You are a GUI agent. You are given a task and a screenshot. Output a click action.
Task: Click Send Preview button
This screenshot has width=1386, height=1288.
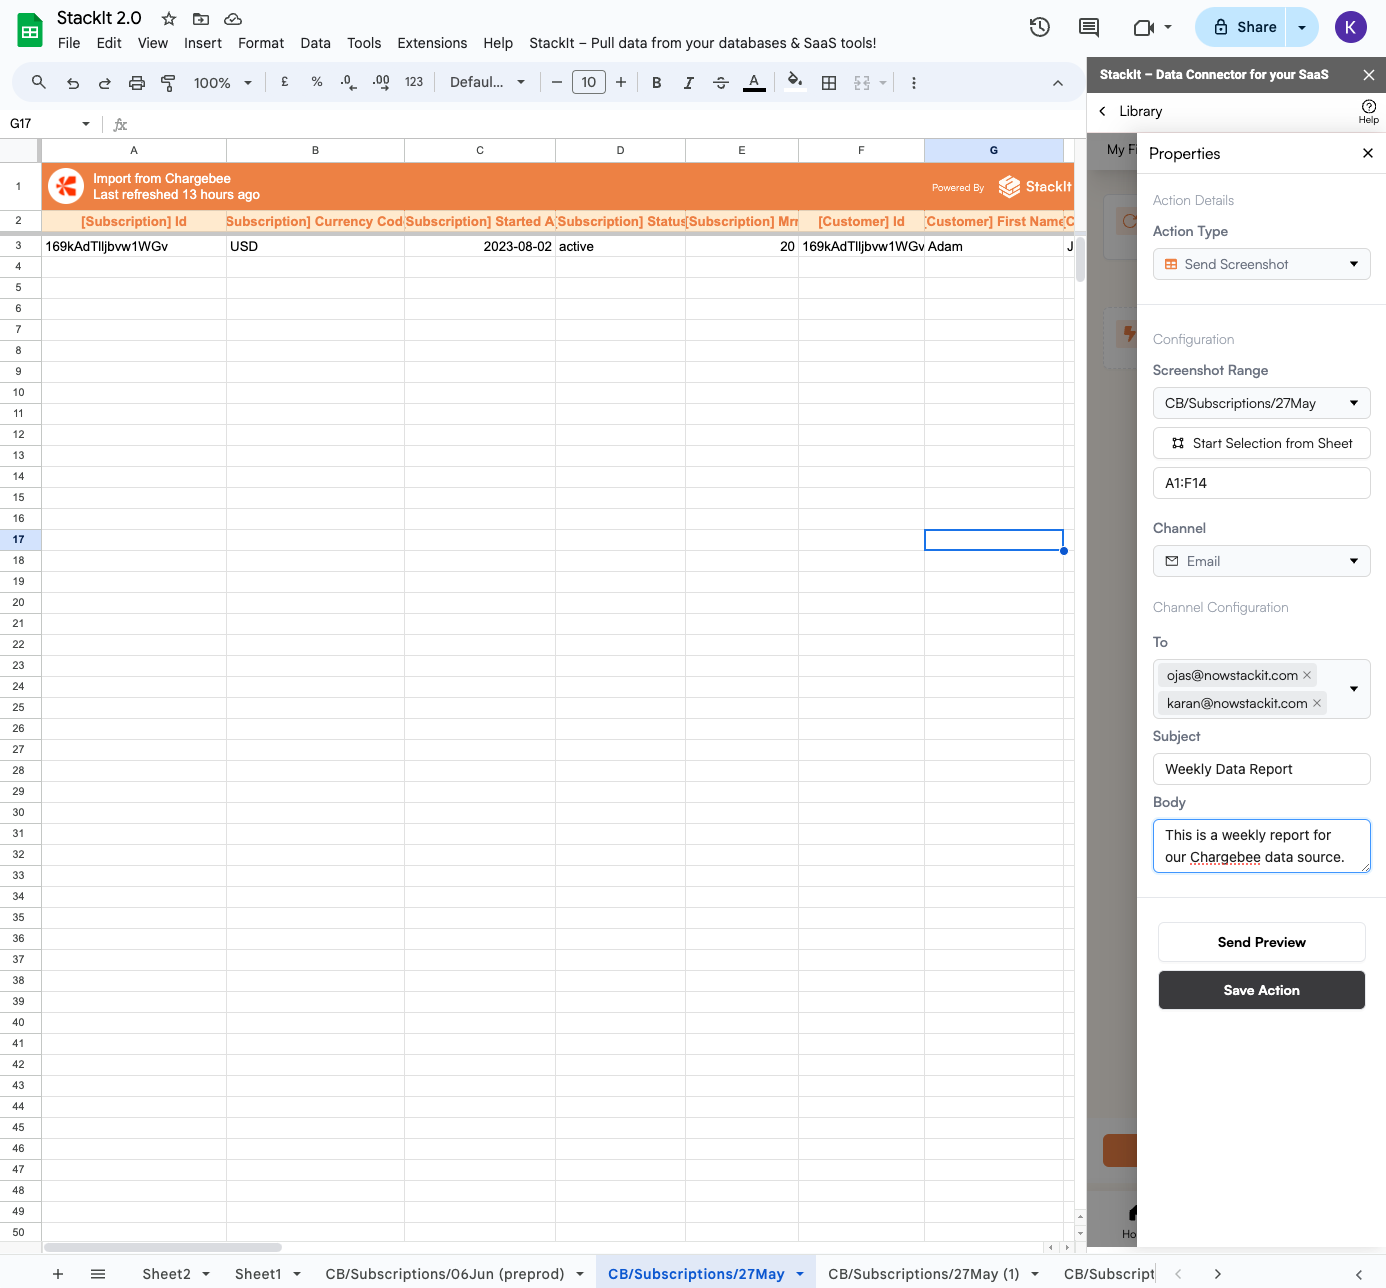pos(1261,942)
